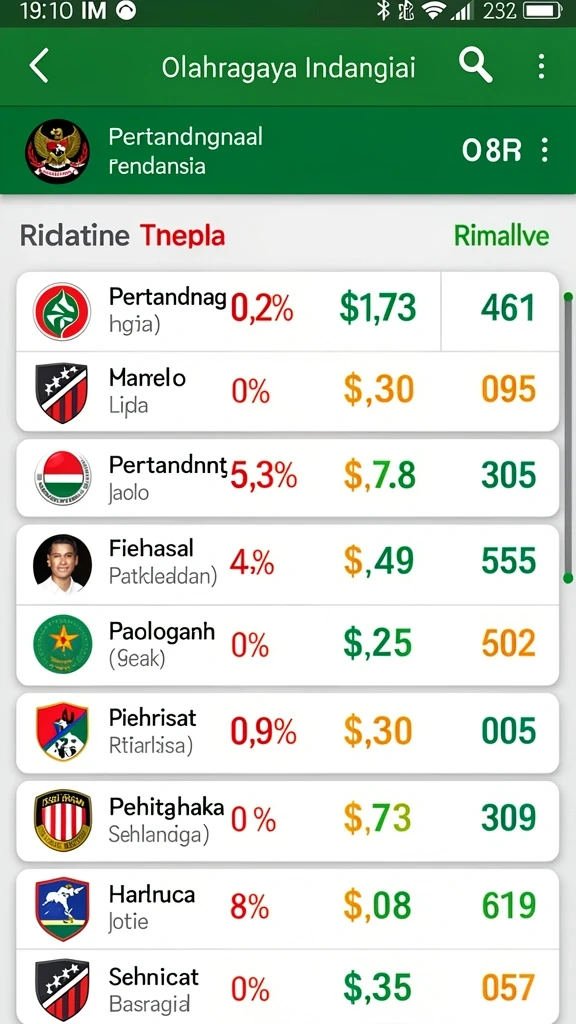This screenshot has height=1024, width=576.
Task: Tap Piehrisat red and blue shield crest
Action: pyautogui.click(x=62, y=731)
